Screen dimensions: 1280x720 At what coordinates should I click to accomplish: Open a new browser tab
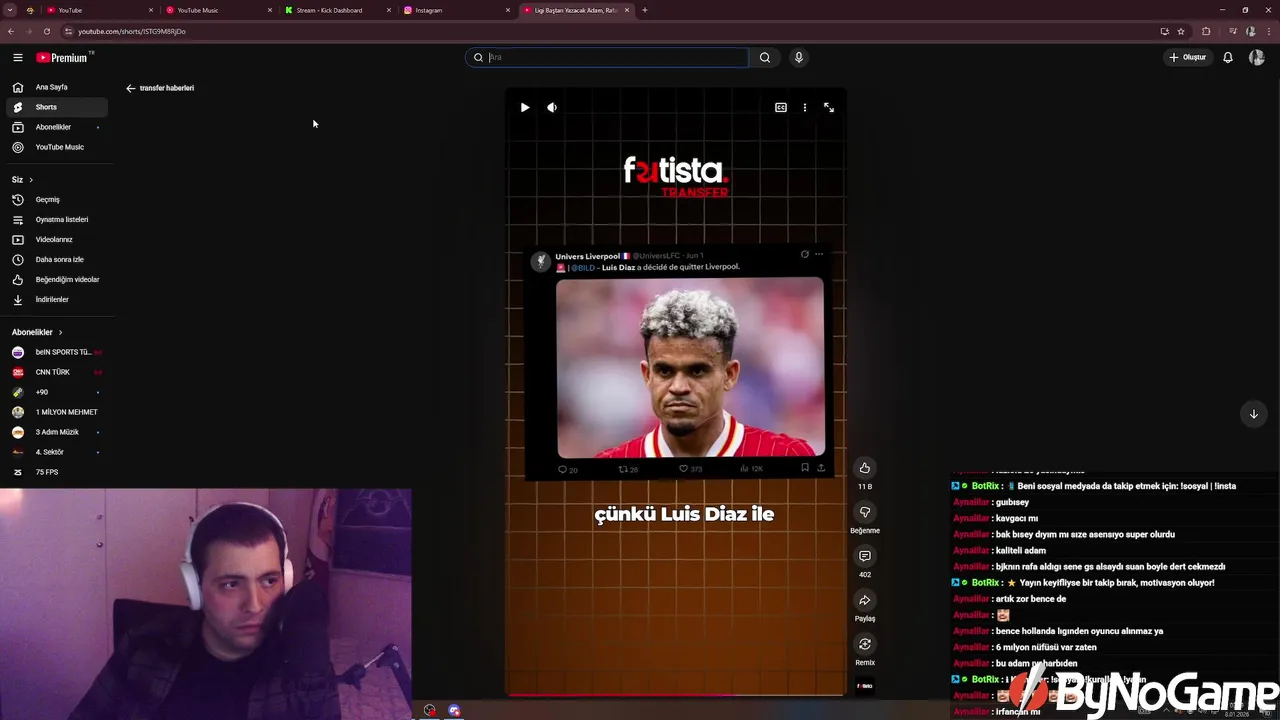(x=645, y=10)
